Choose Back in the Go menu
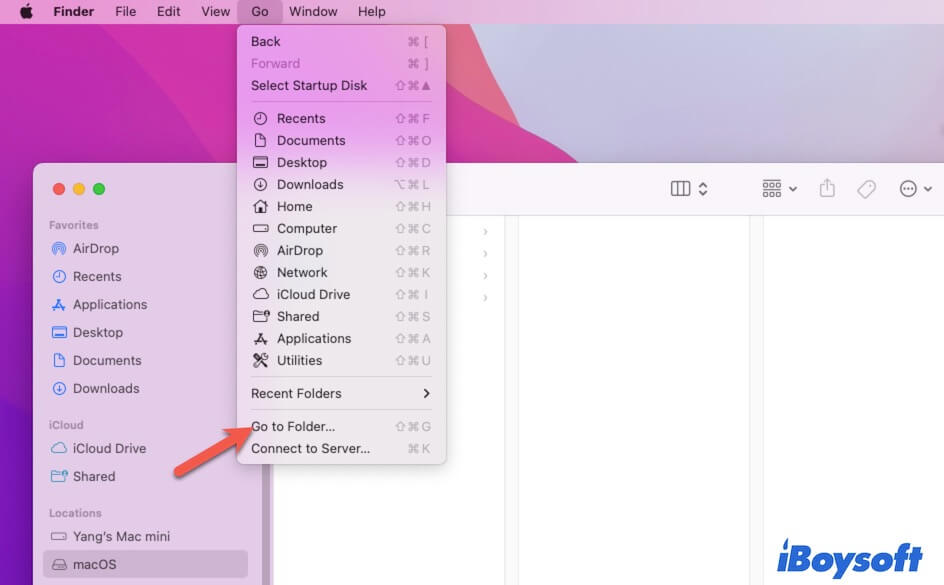 point(341,42)
